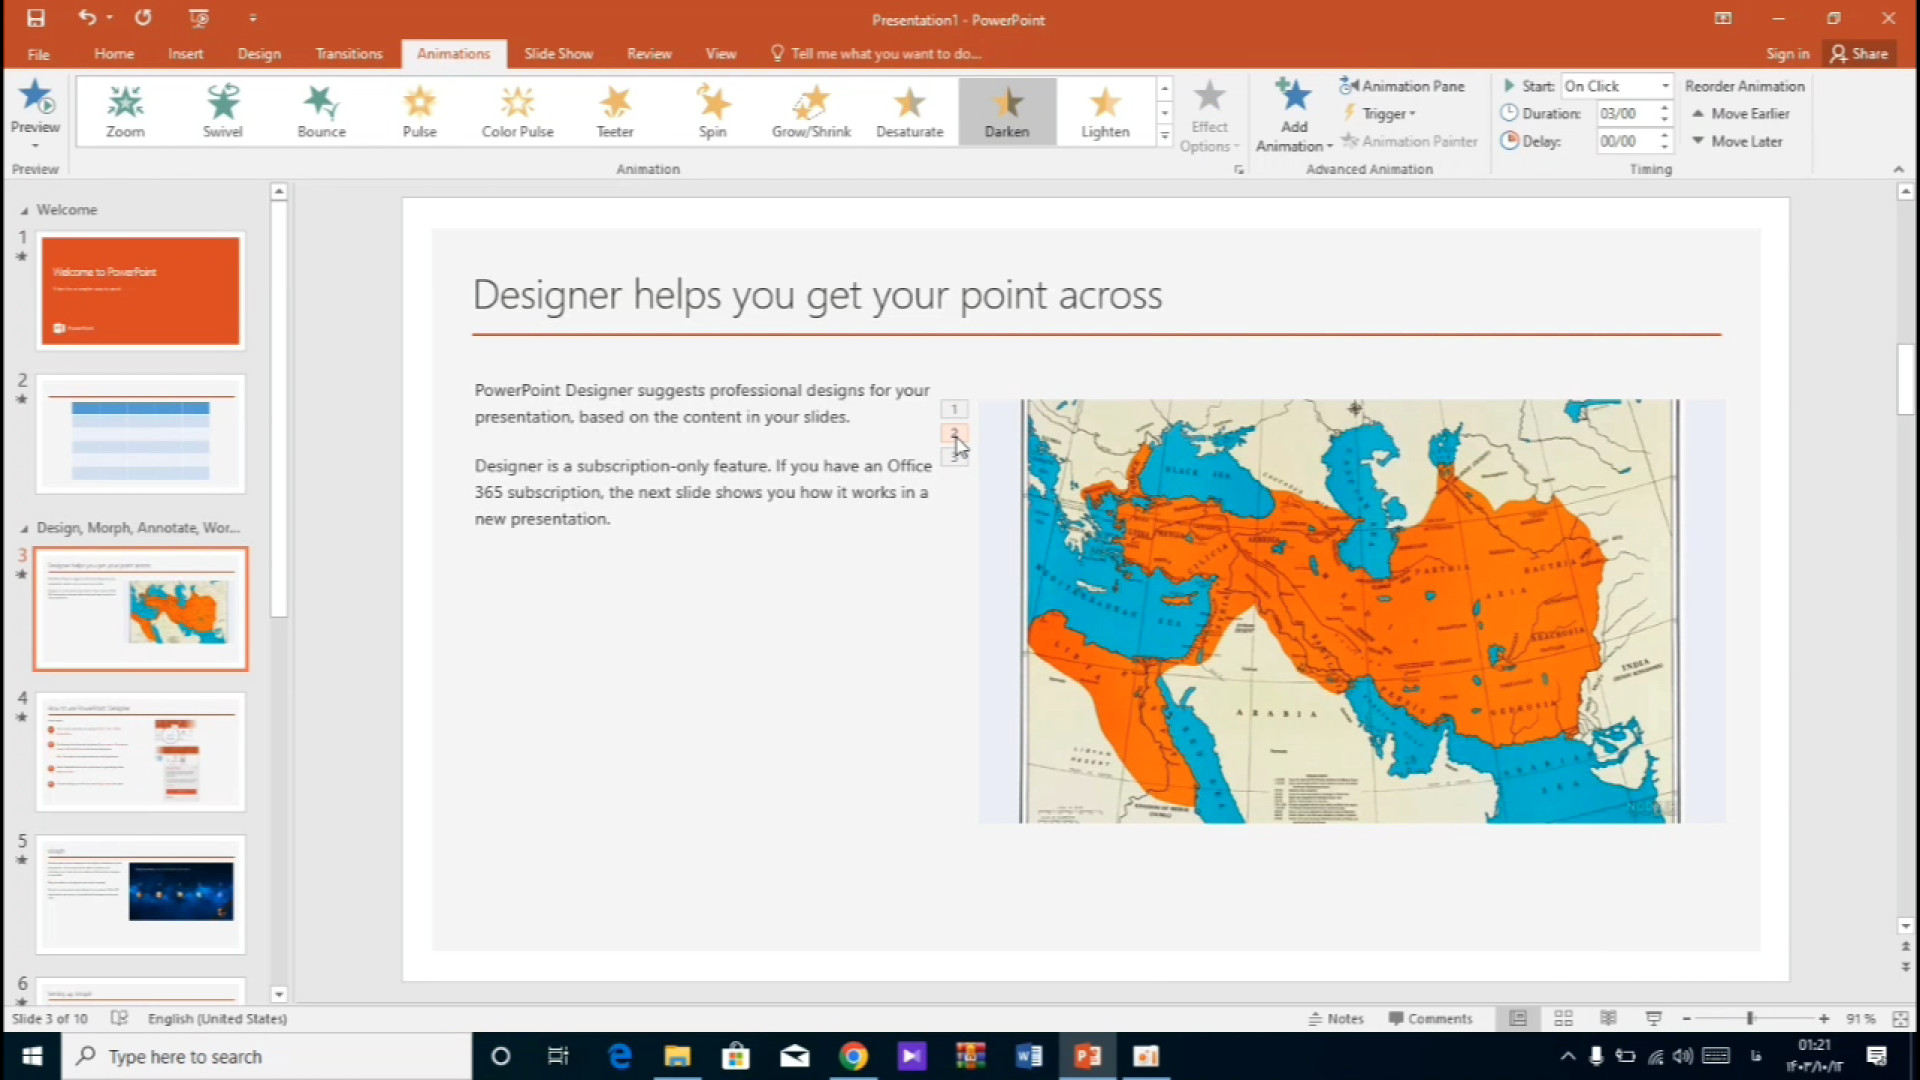The height and width of the screenshot is (1080, 1920).
Task: Click Move Earlier in Reorder Animation
Action: click(x=1740, y=114)
